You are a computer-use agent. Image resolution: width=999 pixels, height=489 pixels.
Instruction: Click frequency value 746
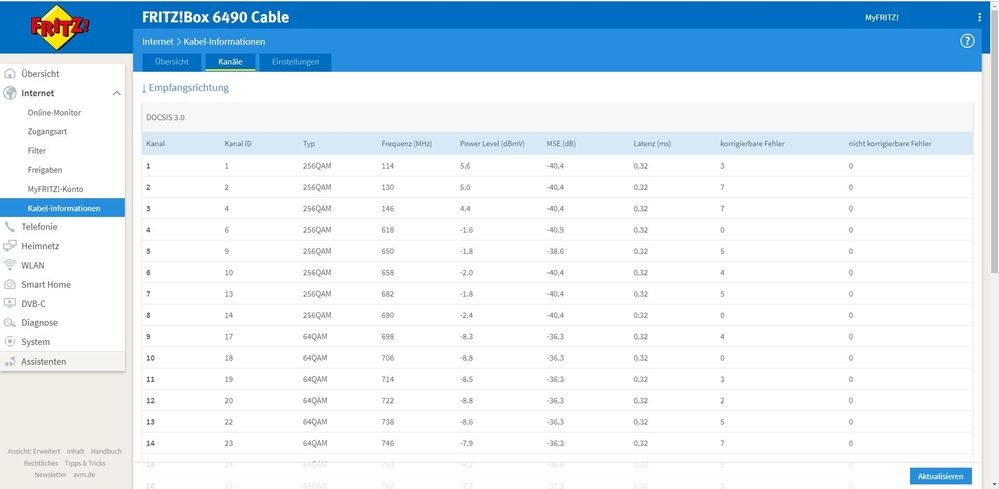click(387, 443)
